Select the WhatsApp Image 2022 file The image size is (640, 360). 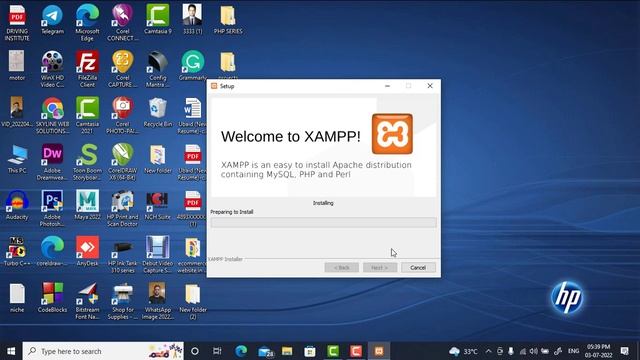[158, 302]
